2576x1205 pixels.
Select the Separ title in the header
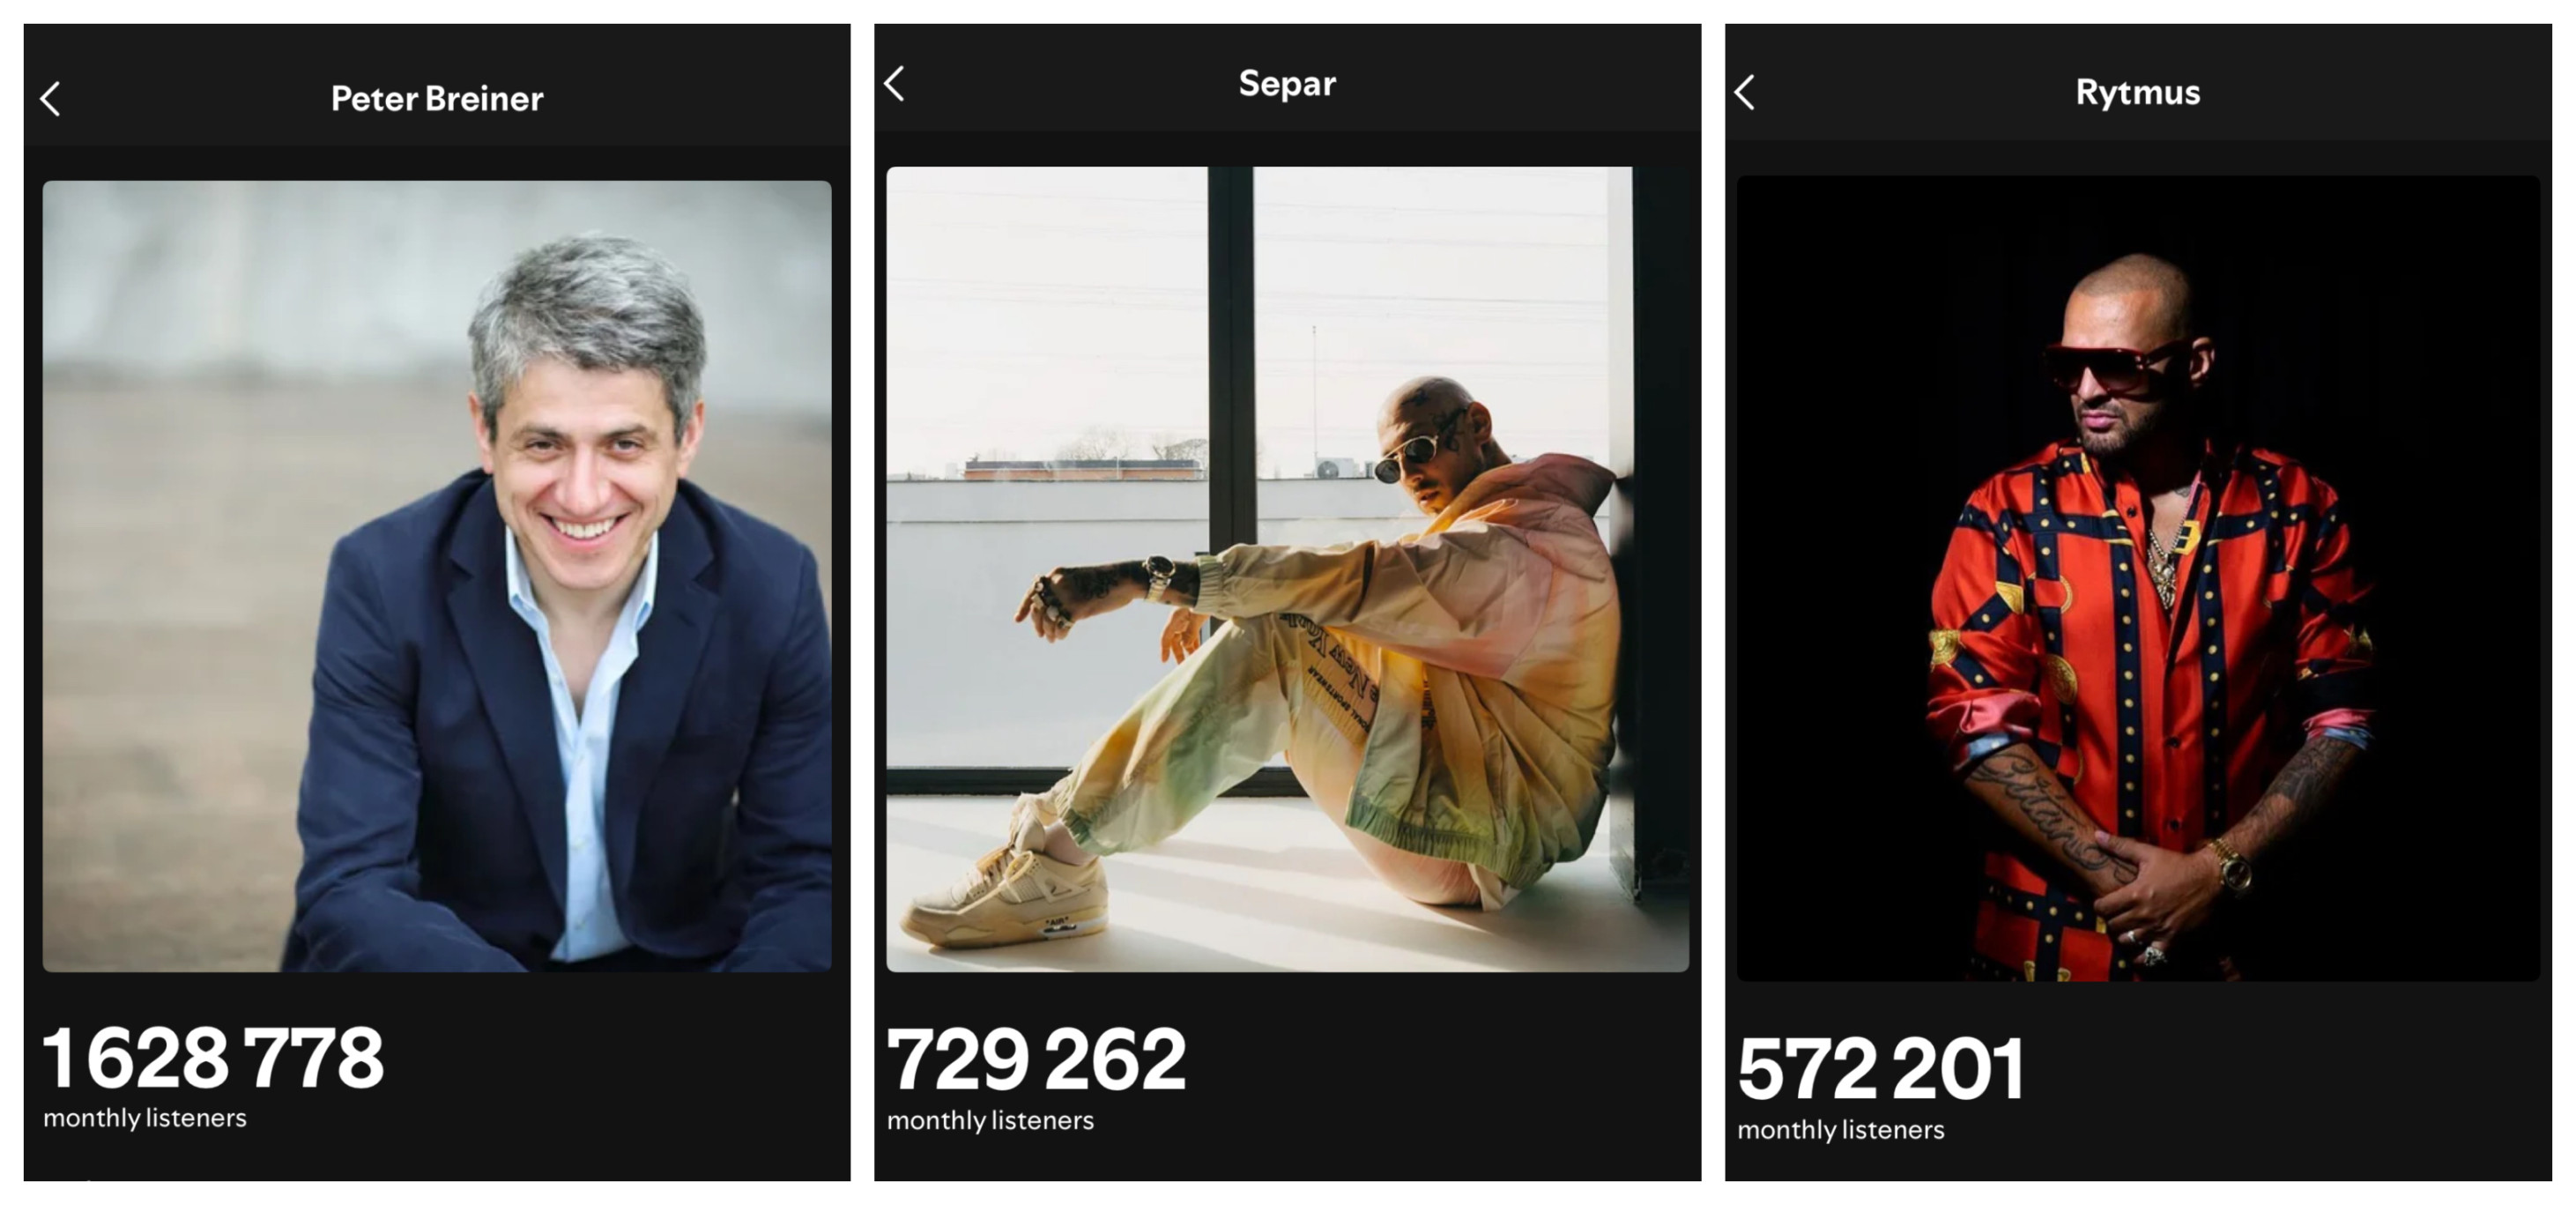1287,84
